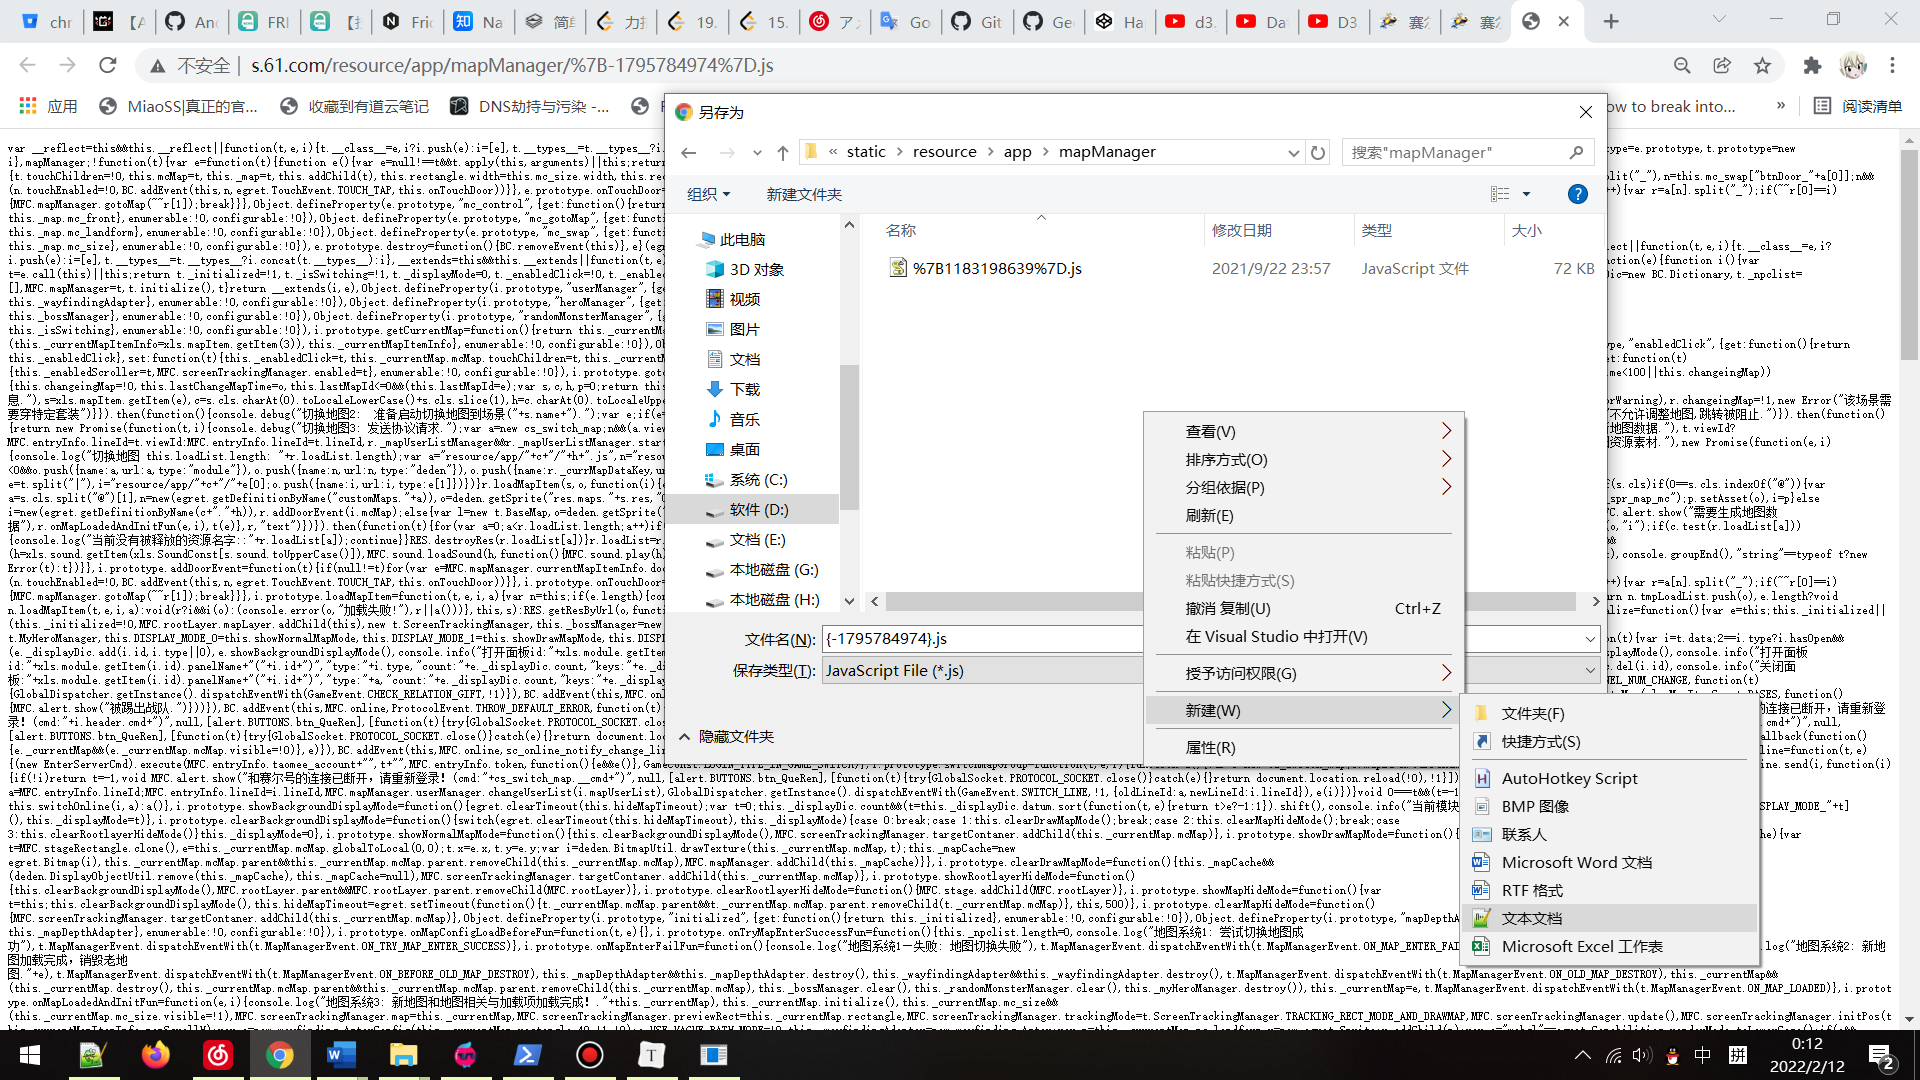This screenshot has width=1920, height=1080.
Task: Sort by 名称 column header
Action: click(901, 230)
